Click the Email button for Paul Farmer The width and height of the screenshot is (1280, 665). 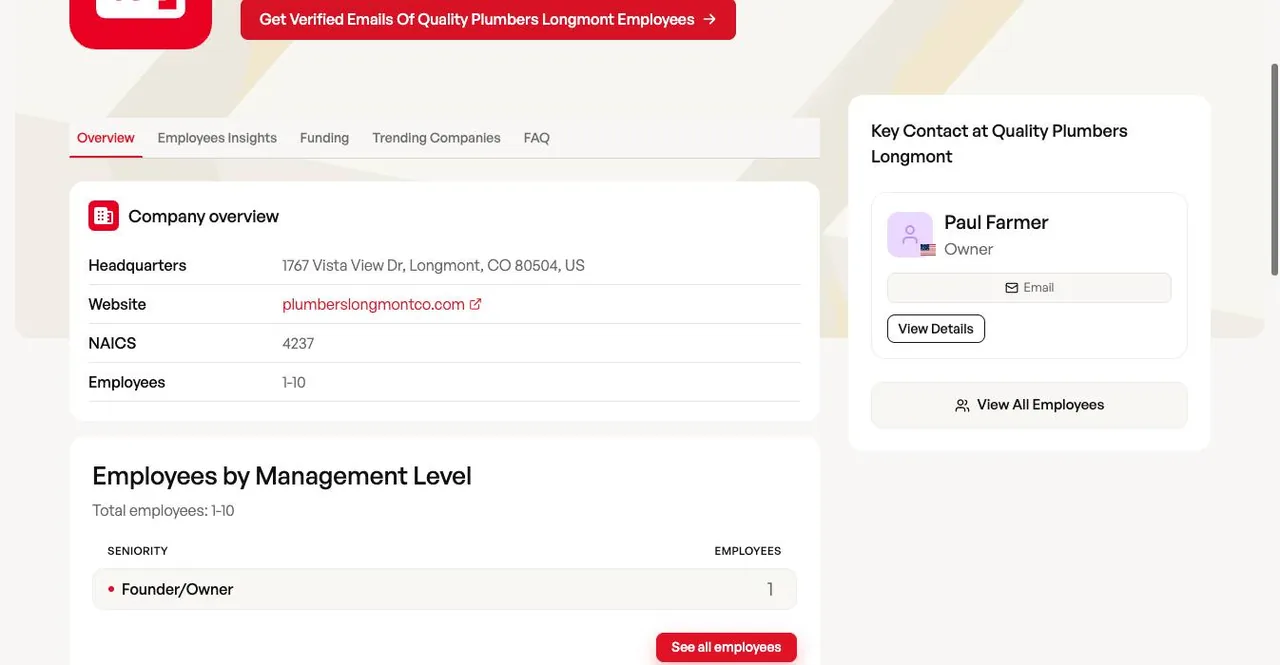[x=1029, y=288]
